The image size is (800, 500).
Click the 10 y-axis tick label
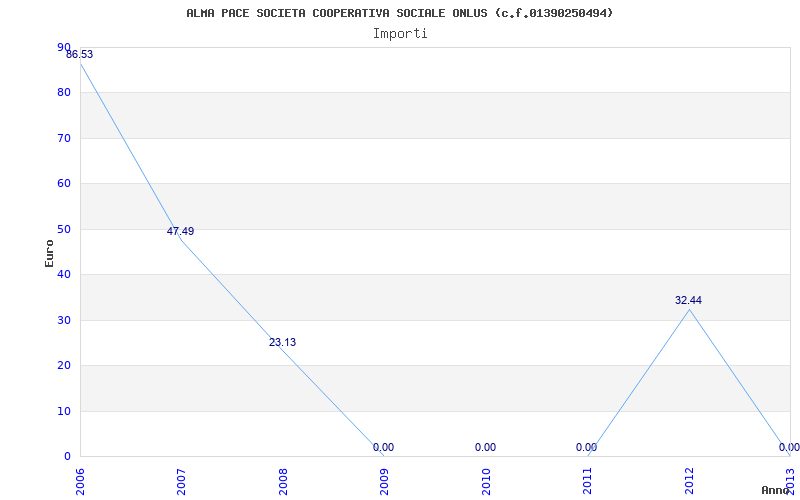[x=64, y=411]
